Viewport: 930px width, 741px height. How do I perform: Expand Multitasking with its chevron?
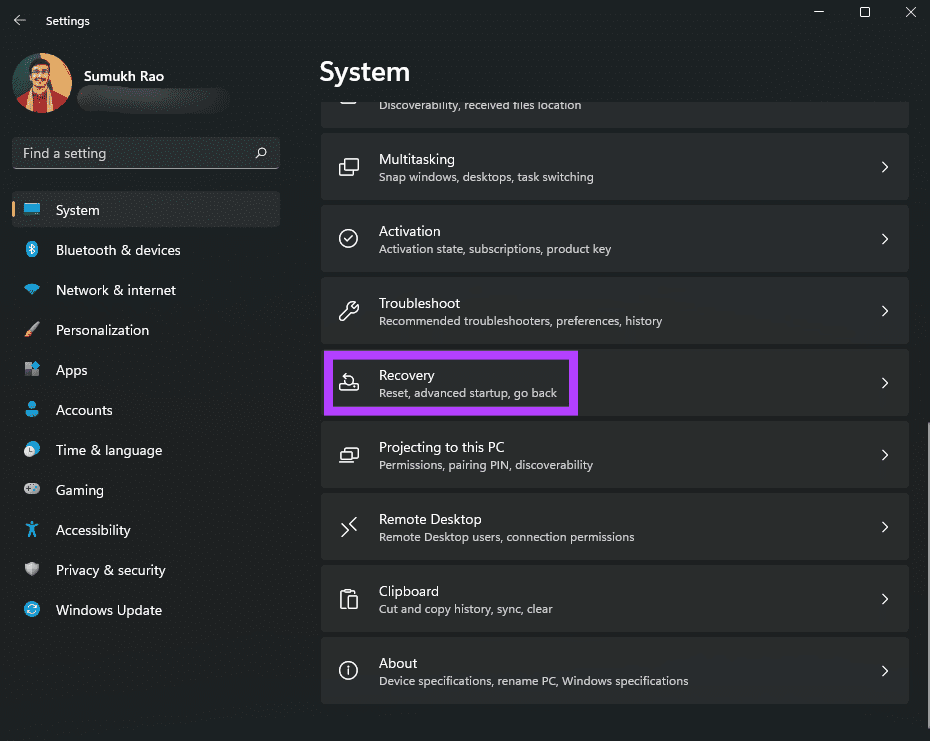click(884, 167)
